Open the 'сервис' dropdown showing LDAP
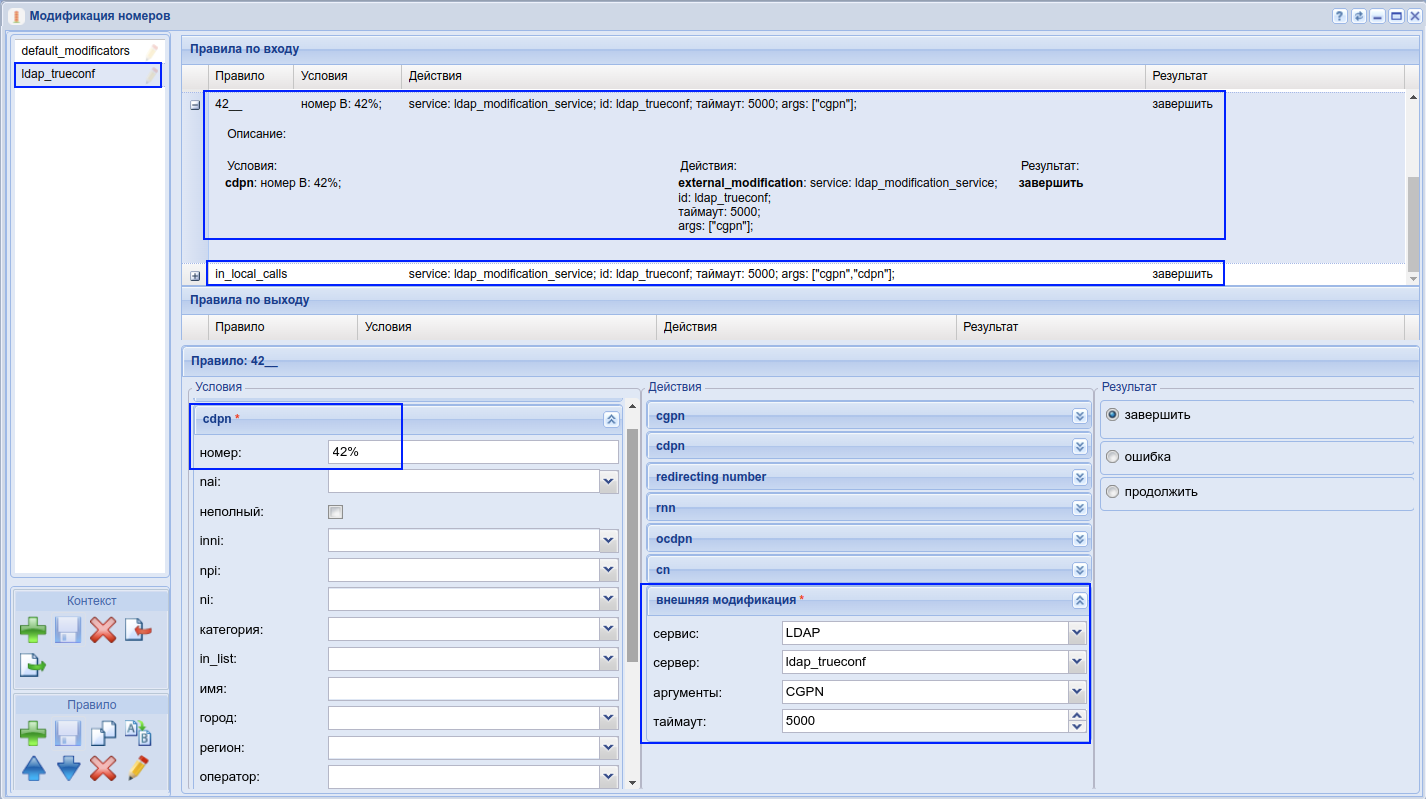The height and width of the screenshot is (799, 1426). click(1076, 633)
